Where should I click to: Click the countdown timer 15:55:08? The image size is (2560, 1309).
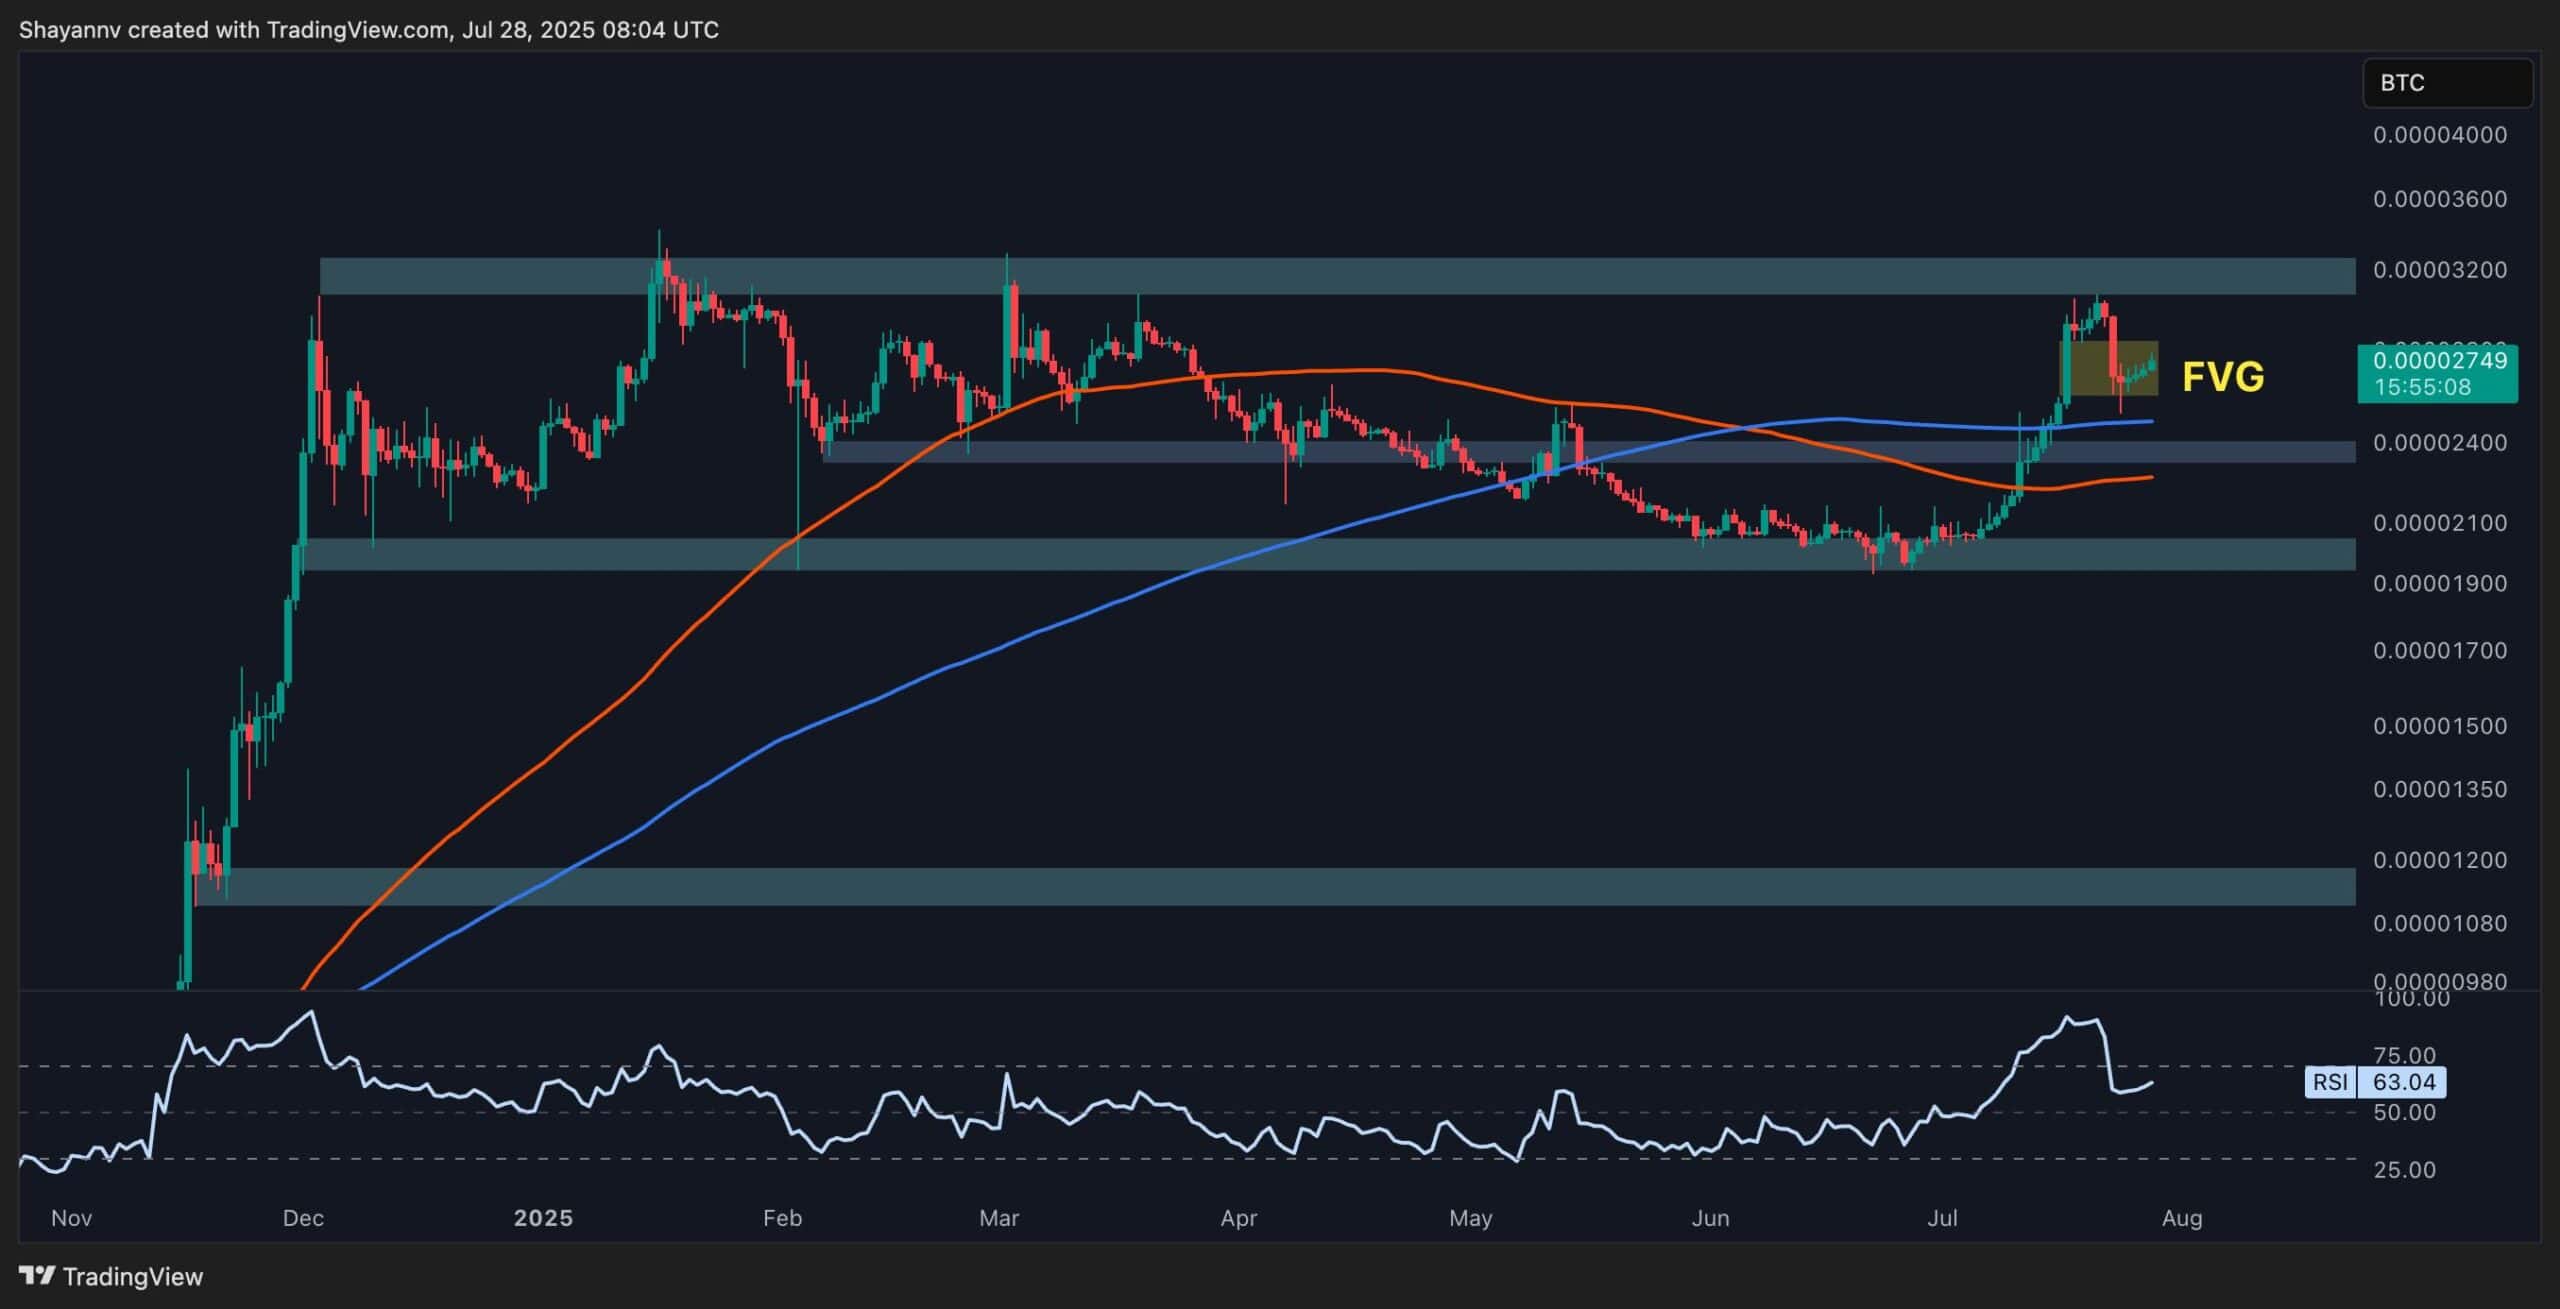pyautogui.click(x=2422, y=387)
